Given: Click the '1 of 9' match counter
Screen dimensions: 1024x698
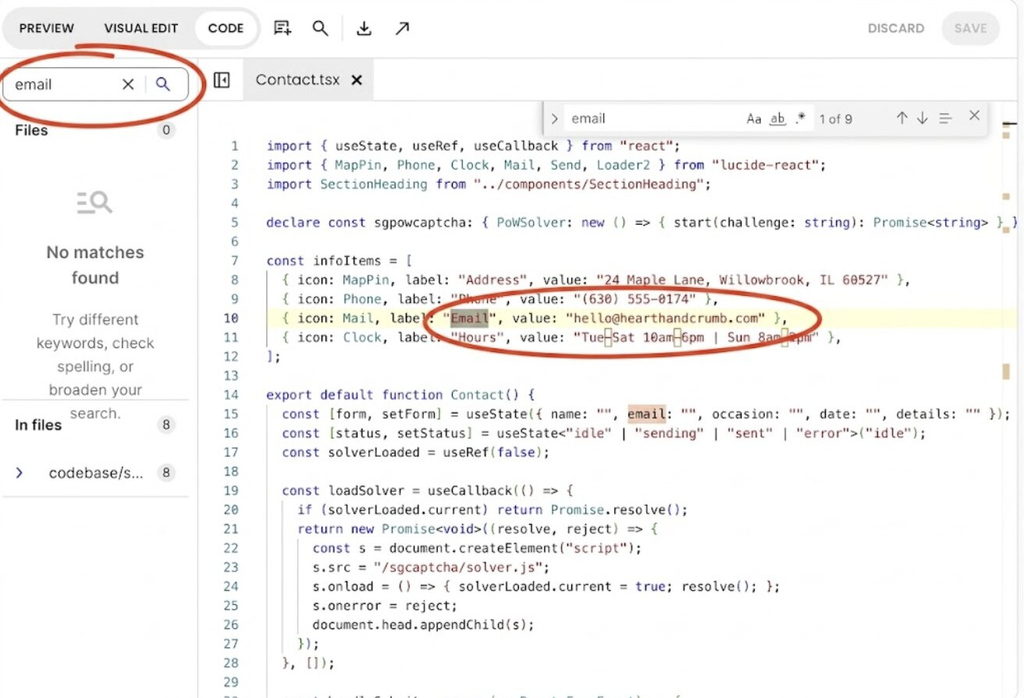Looking at the screenshot, I should (835, 119).
